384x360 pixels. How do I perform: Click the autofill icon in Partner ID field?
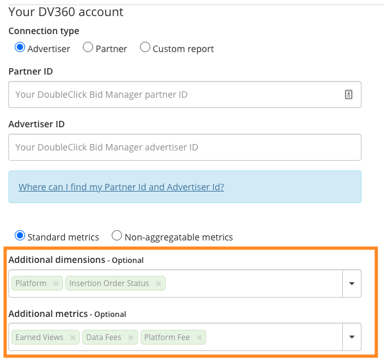coord(348,95)
